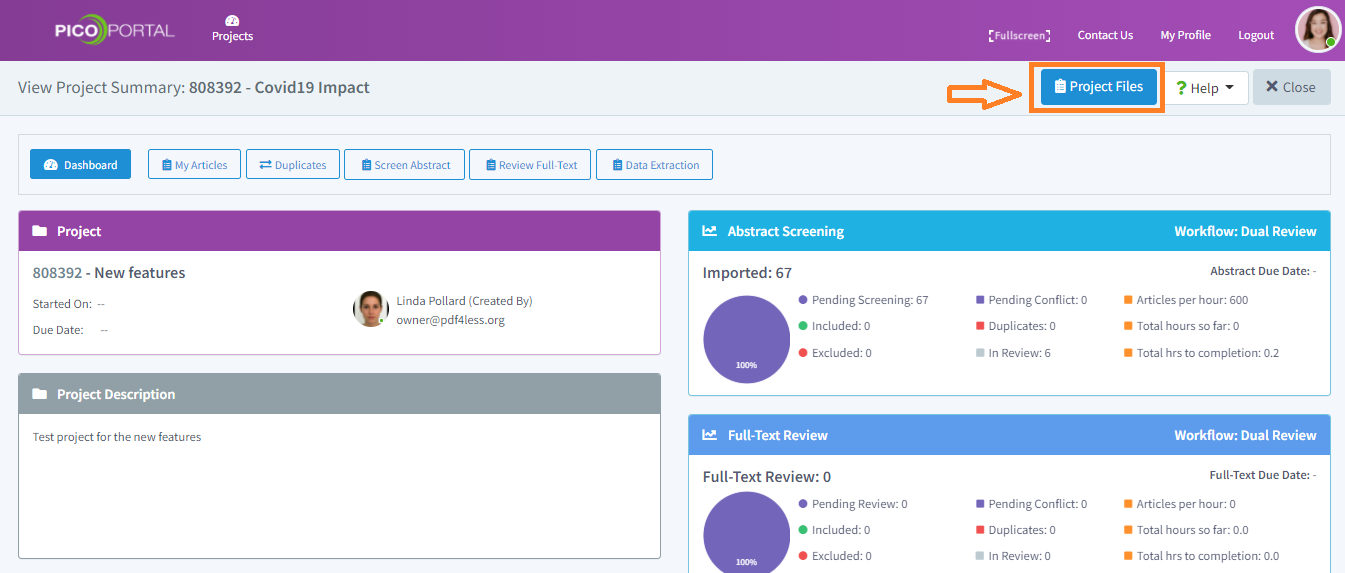Viewport: 1345px width, 573px height.
Task: Select the Dashboard tab
Action: click(x=80, y=165)
